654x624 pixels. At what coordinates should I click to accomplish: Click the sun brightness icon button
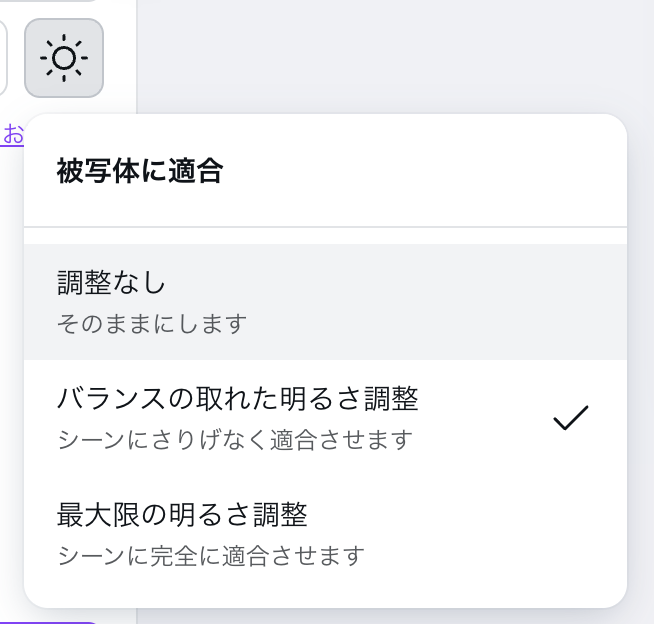tap(64, 58)
